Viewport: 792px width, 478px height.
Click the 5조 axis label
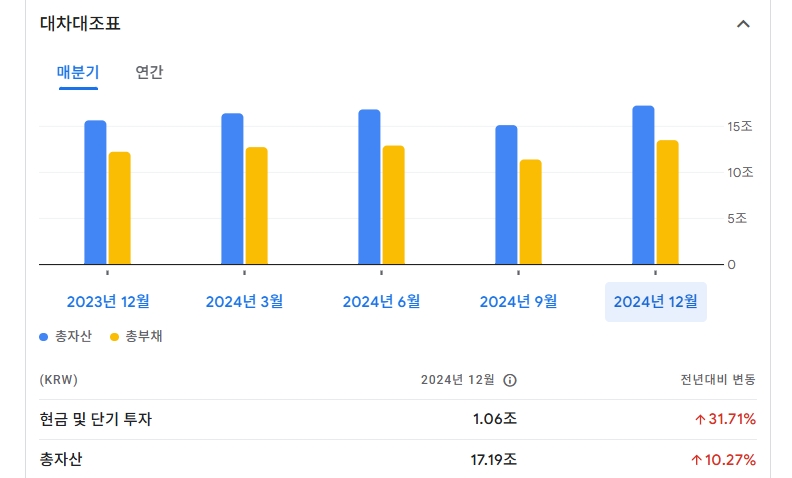tap(737, 218)
